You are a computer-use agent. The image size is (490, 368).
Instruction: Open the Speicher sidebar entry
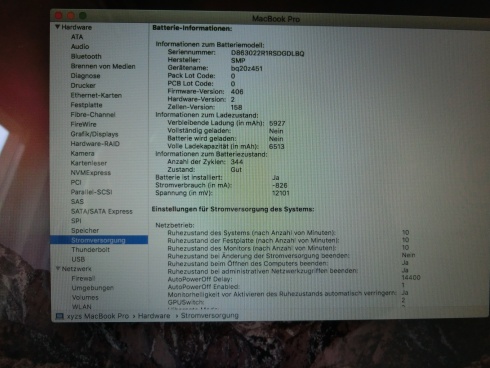pos(85,230)
